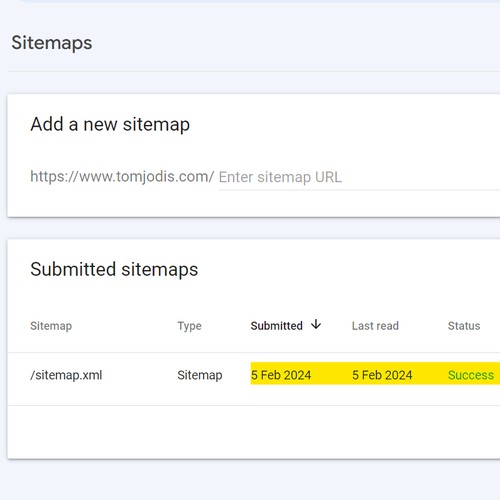Click the green Success status
500x500 pixels.
(x=471, y=375)
